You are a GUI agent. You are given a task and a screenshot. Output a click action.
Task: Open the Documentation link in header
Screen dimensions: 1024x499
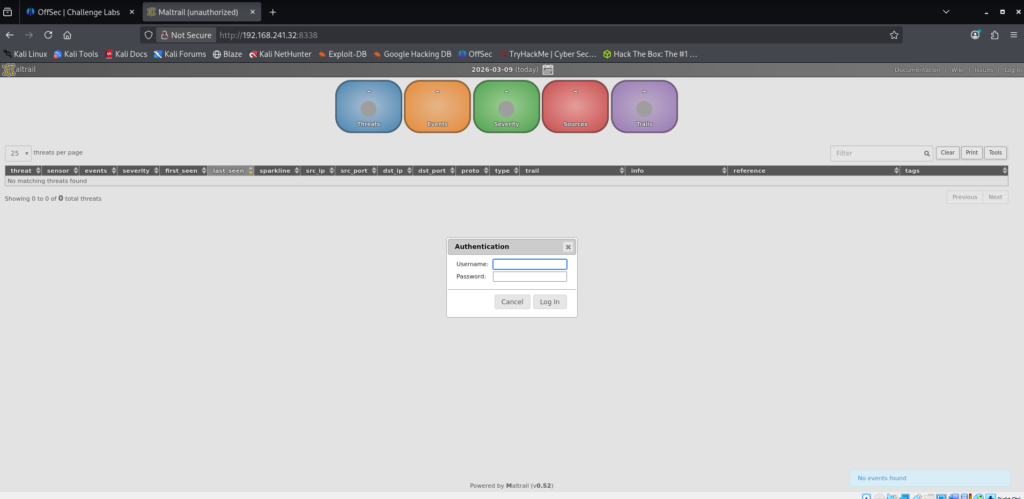tap(917, 70)
